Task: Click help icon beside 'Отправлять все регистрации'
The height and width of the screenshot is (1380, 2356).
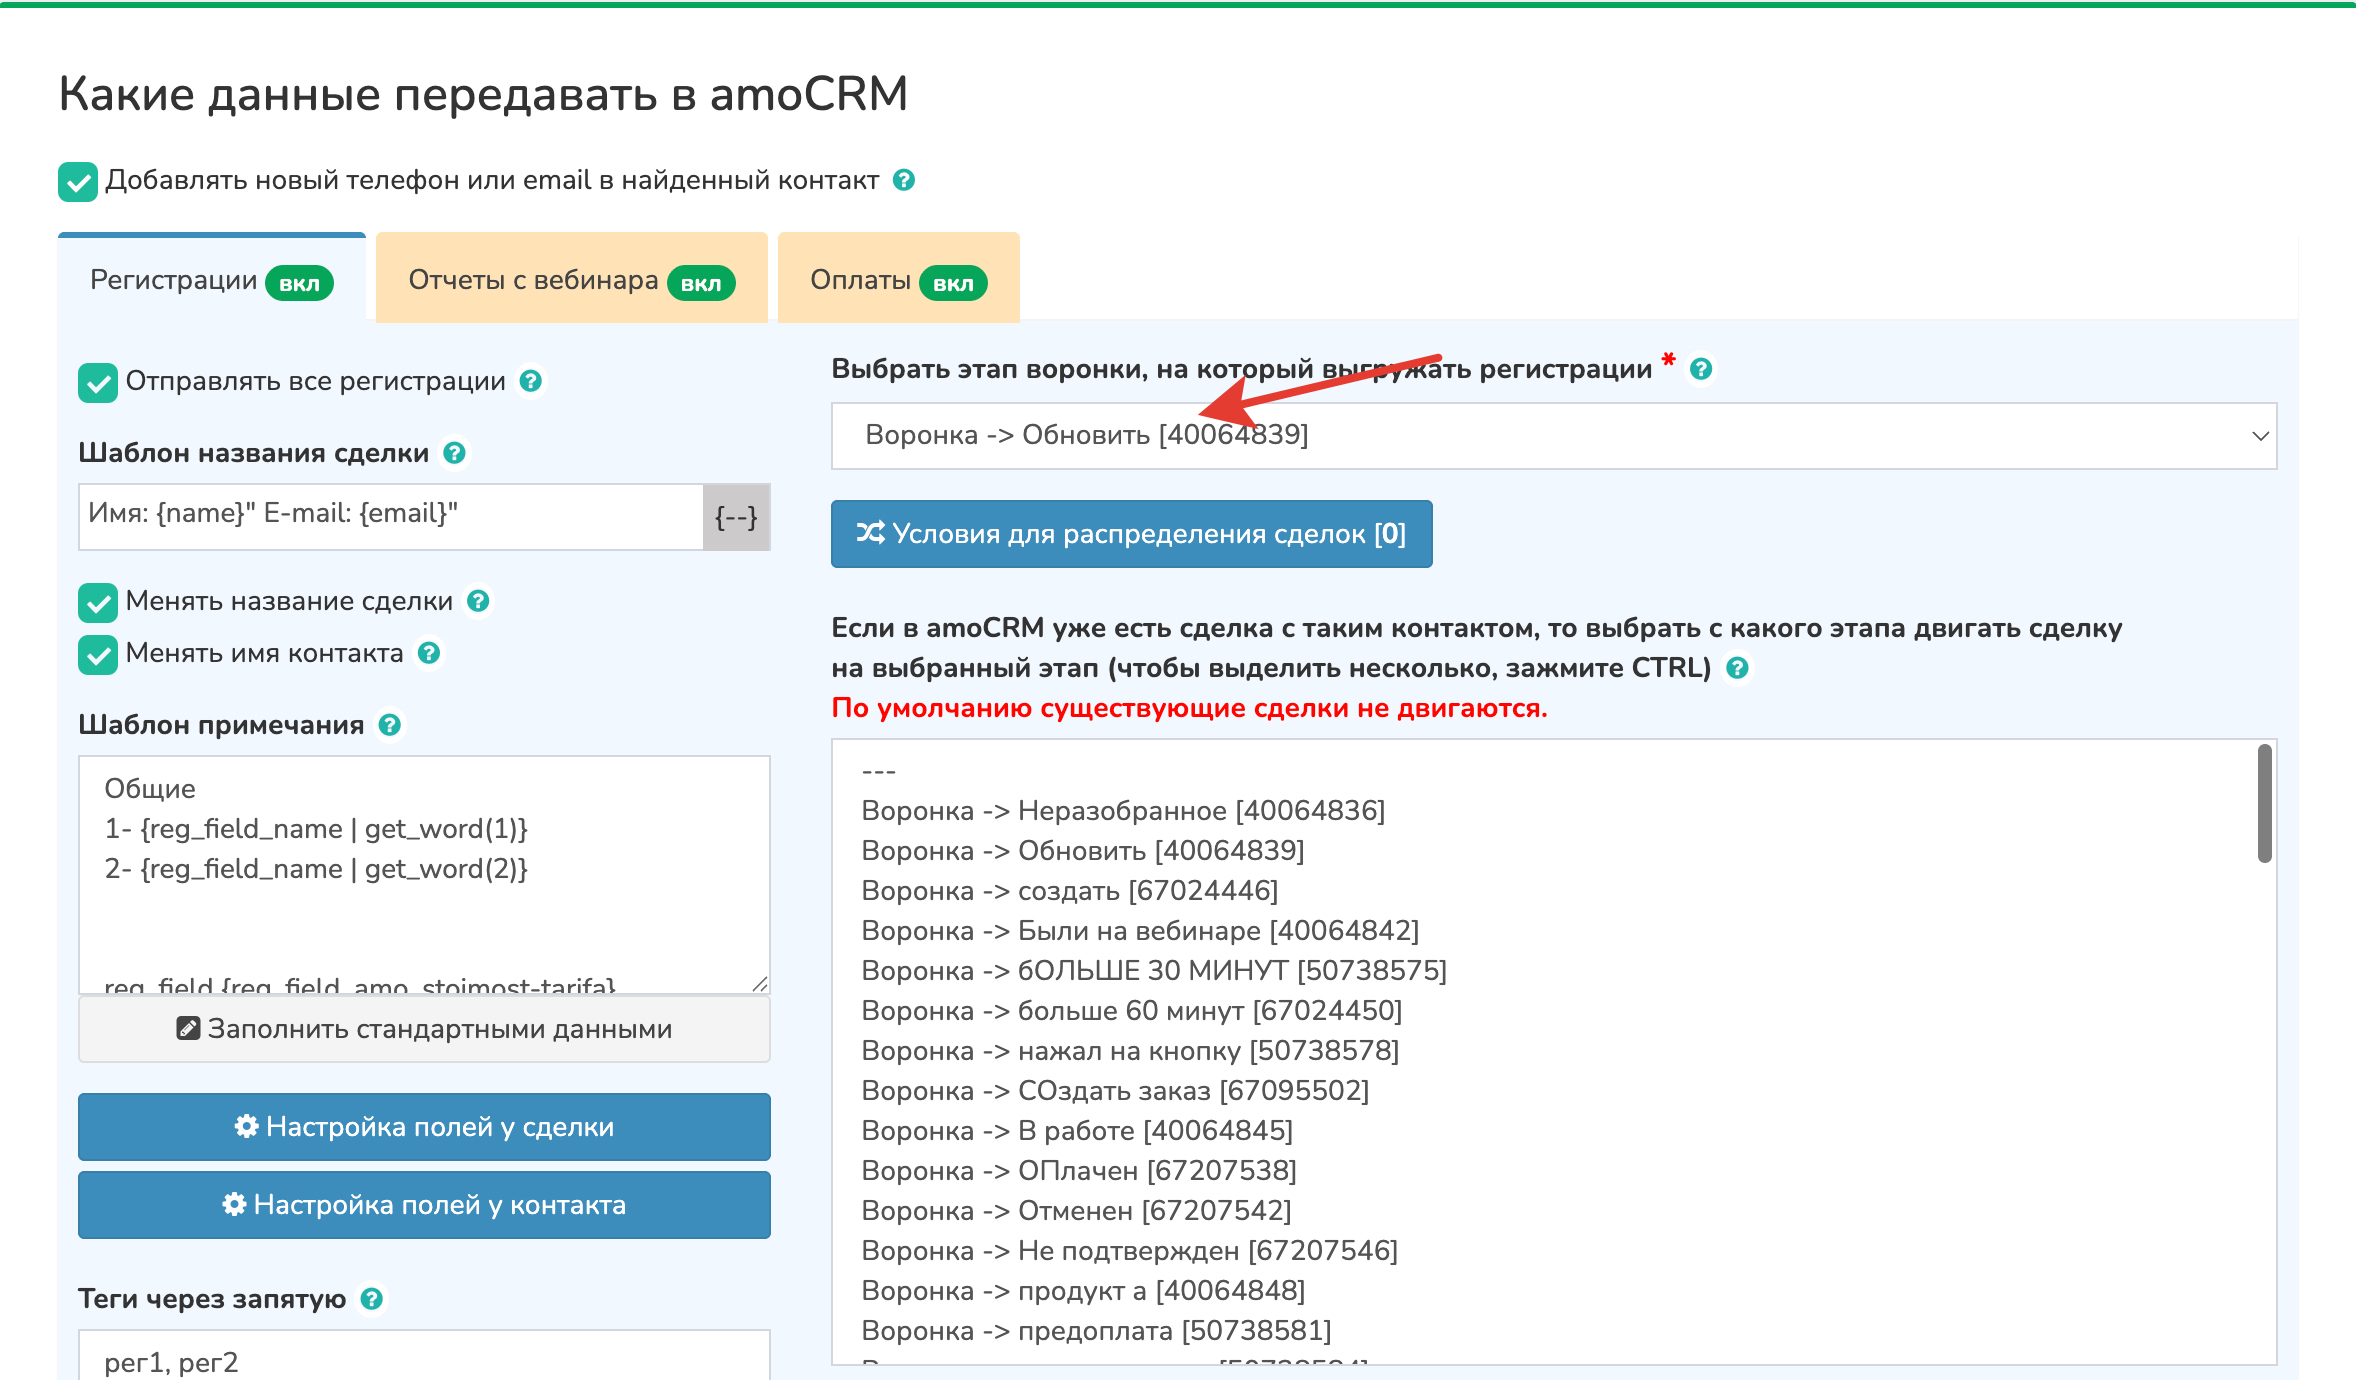Action: point(531,381)
